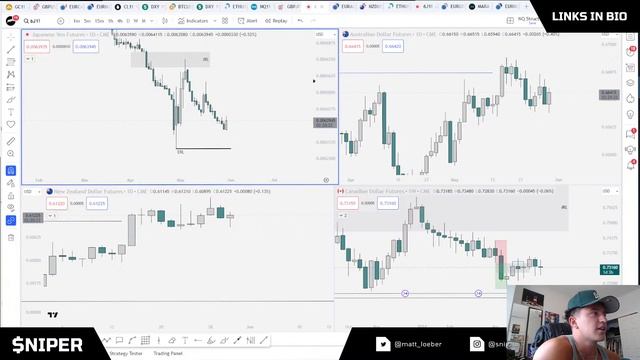This screenshot has height=360, width=640.
Task: Switch to the BTC browser tab
Action: pos(179,7)
